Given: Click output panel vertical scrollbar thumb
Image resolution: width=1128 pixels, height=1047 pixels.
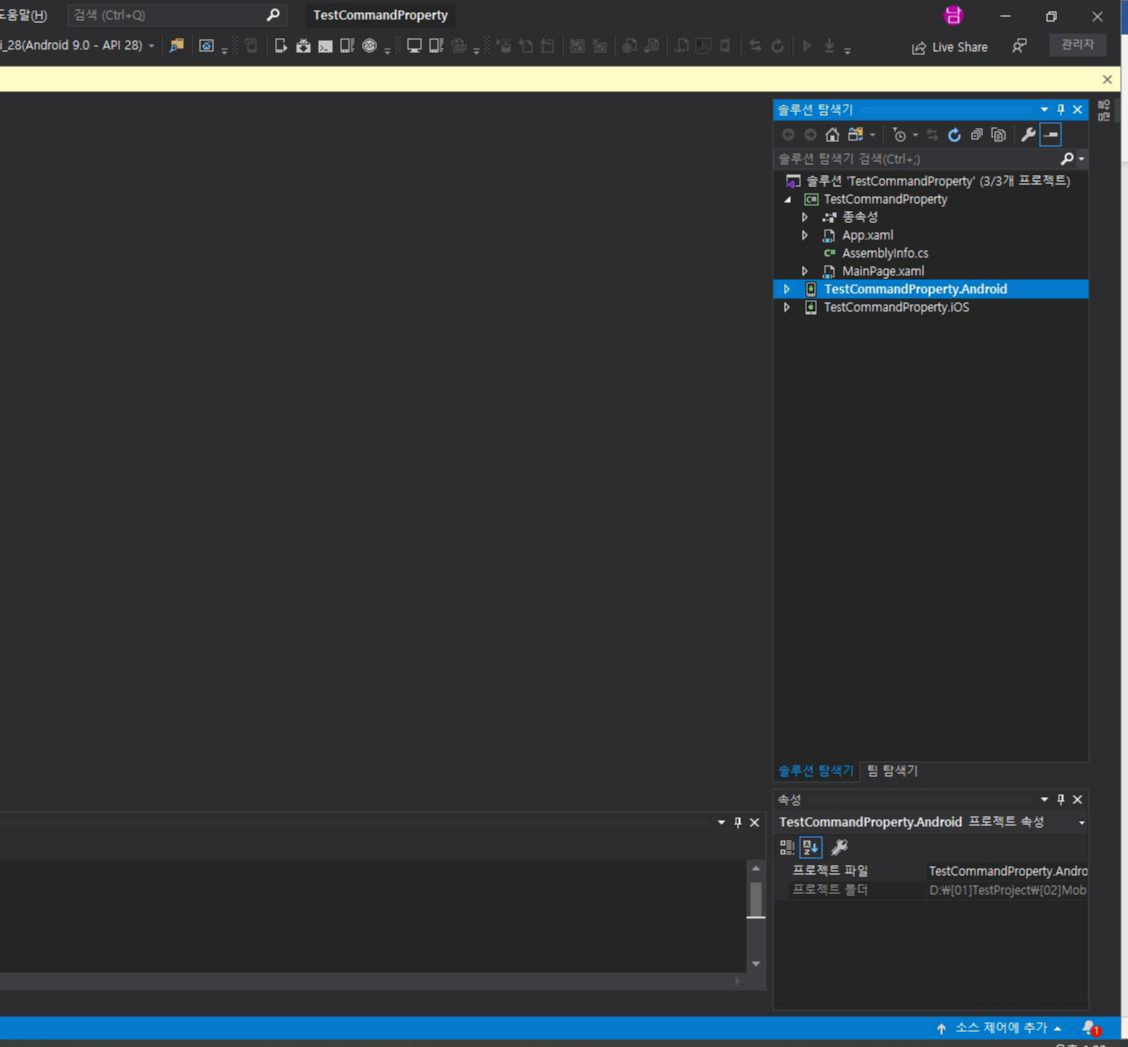Looking at the screenshot, I should tap(755, 899).
